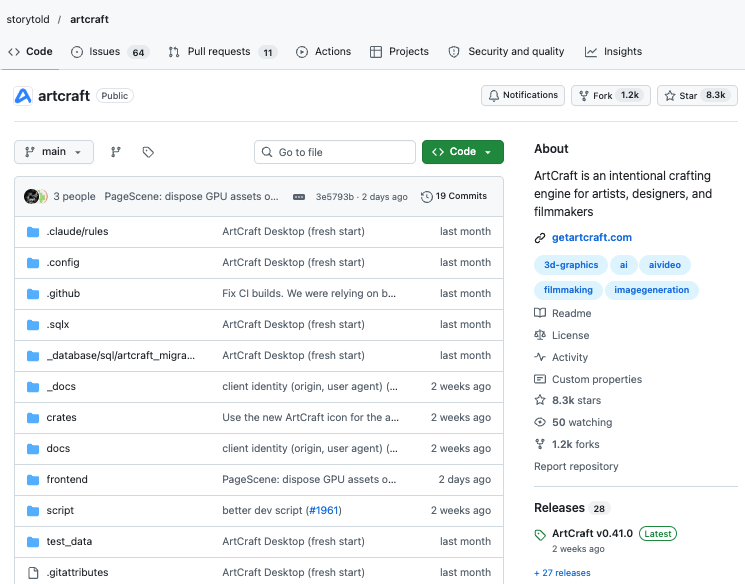Open the Actions tab
745x584 pixels.
(323, 52)
